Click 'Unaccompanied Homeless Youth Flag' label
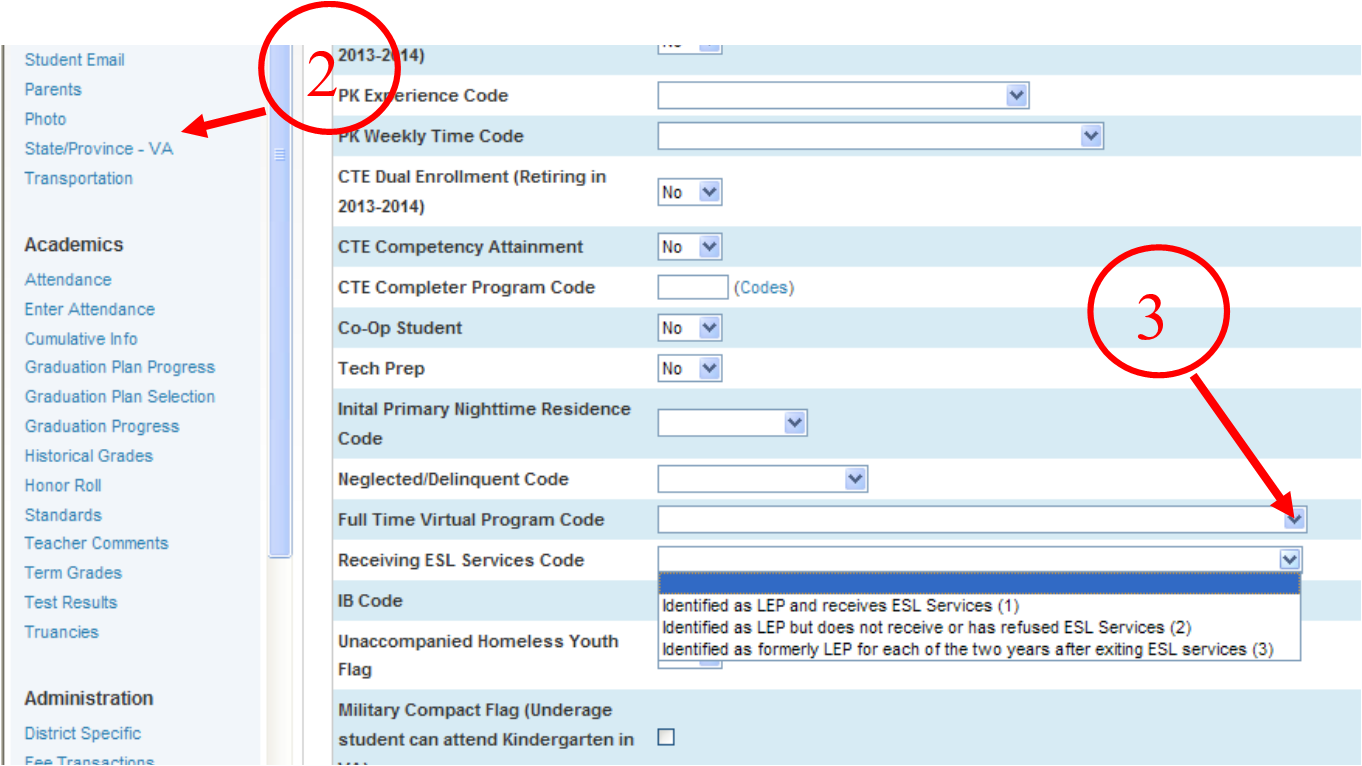 pos(478,655)
